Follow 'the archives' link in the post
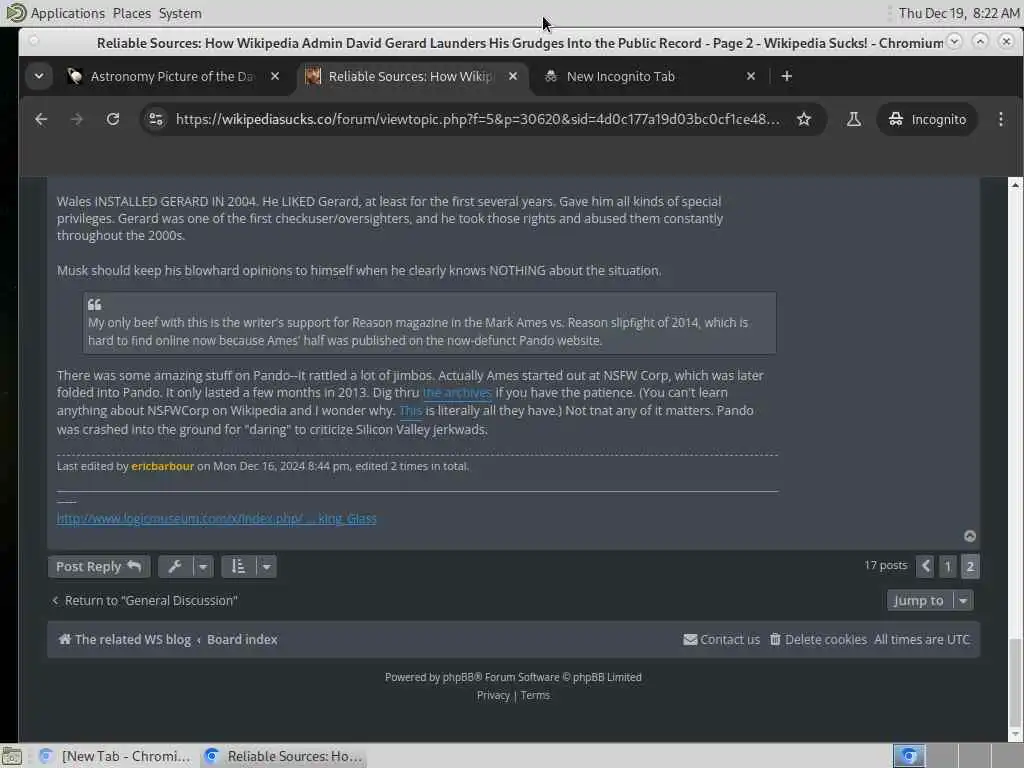 [457, 392]
